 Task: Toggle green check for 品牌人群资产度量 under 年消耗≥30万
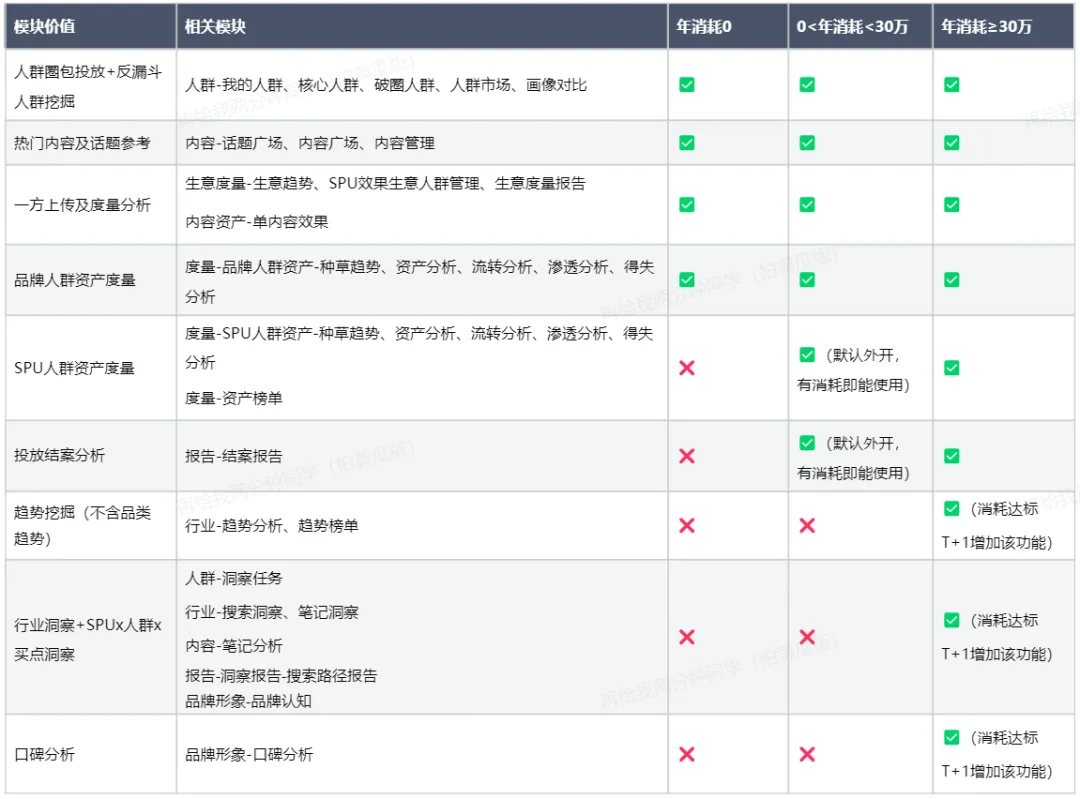pos(951,280)
